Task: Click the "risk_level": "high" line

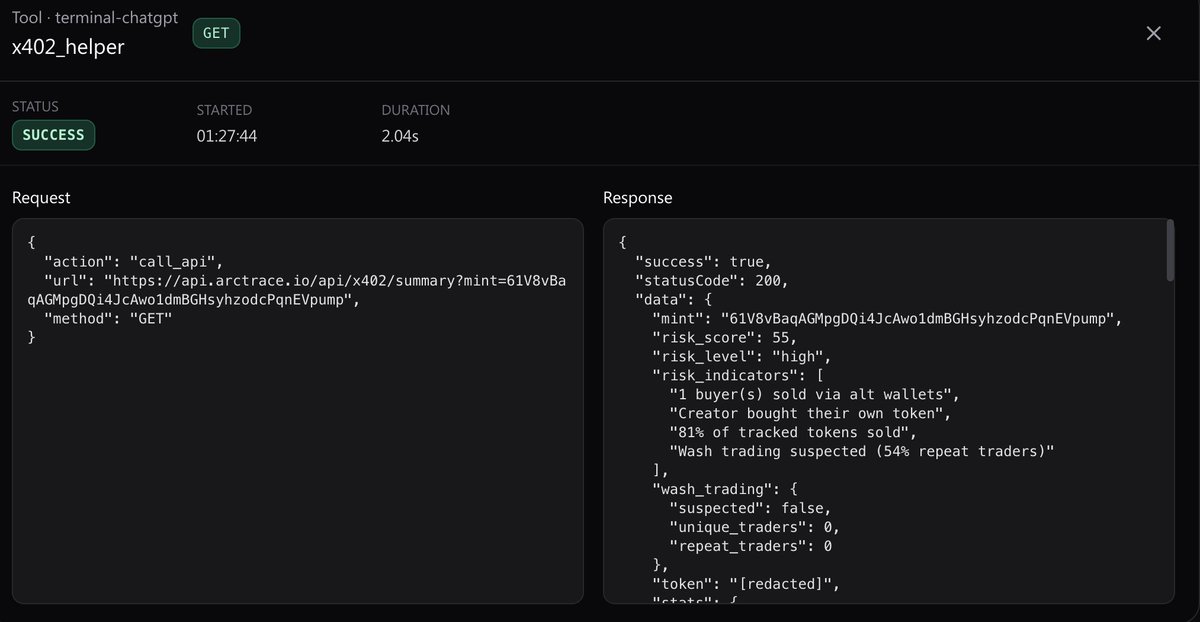Action: (x=741, y=356)
